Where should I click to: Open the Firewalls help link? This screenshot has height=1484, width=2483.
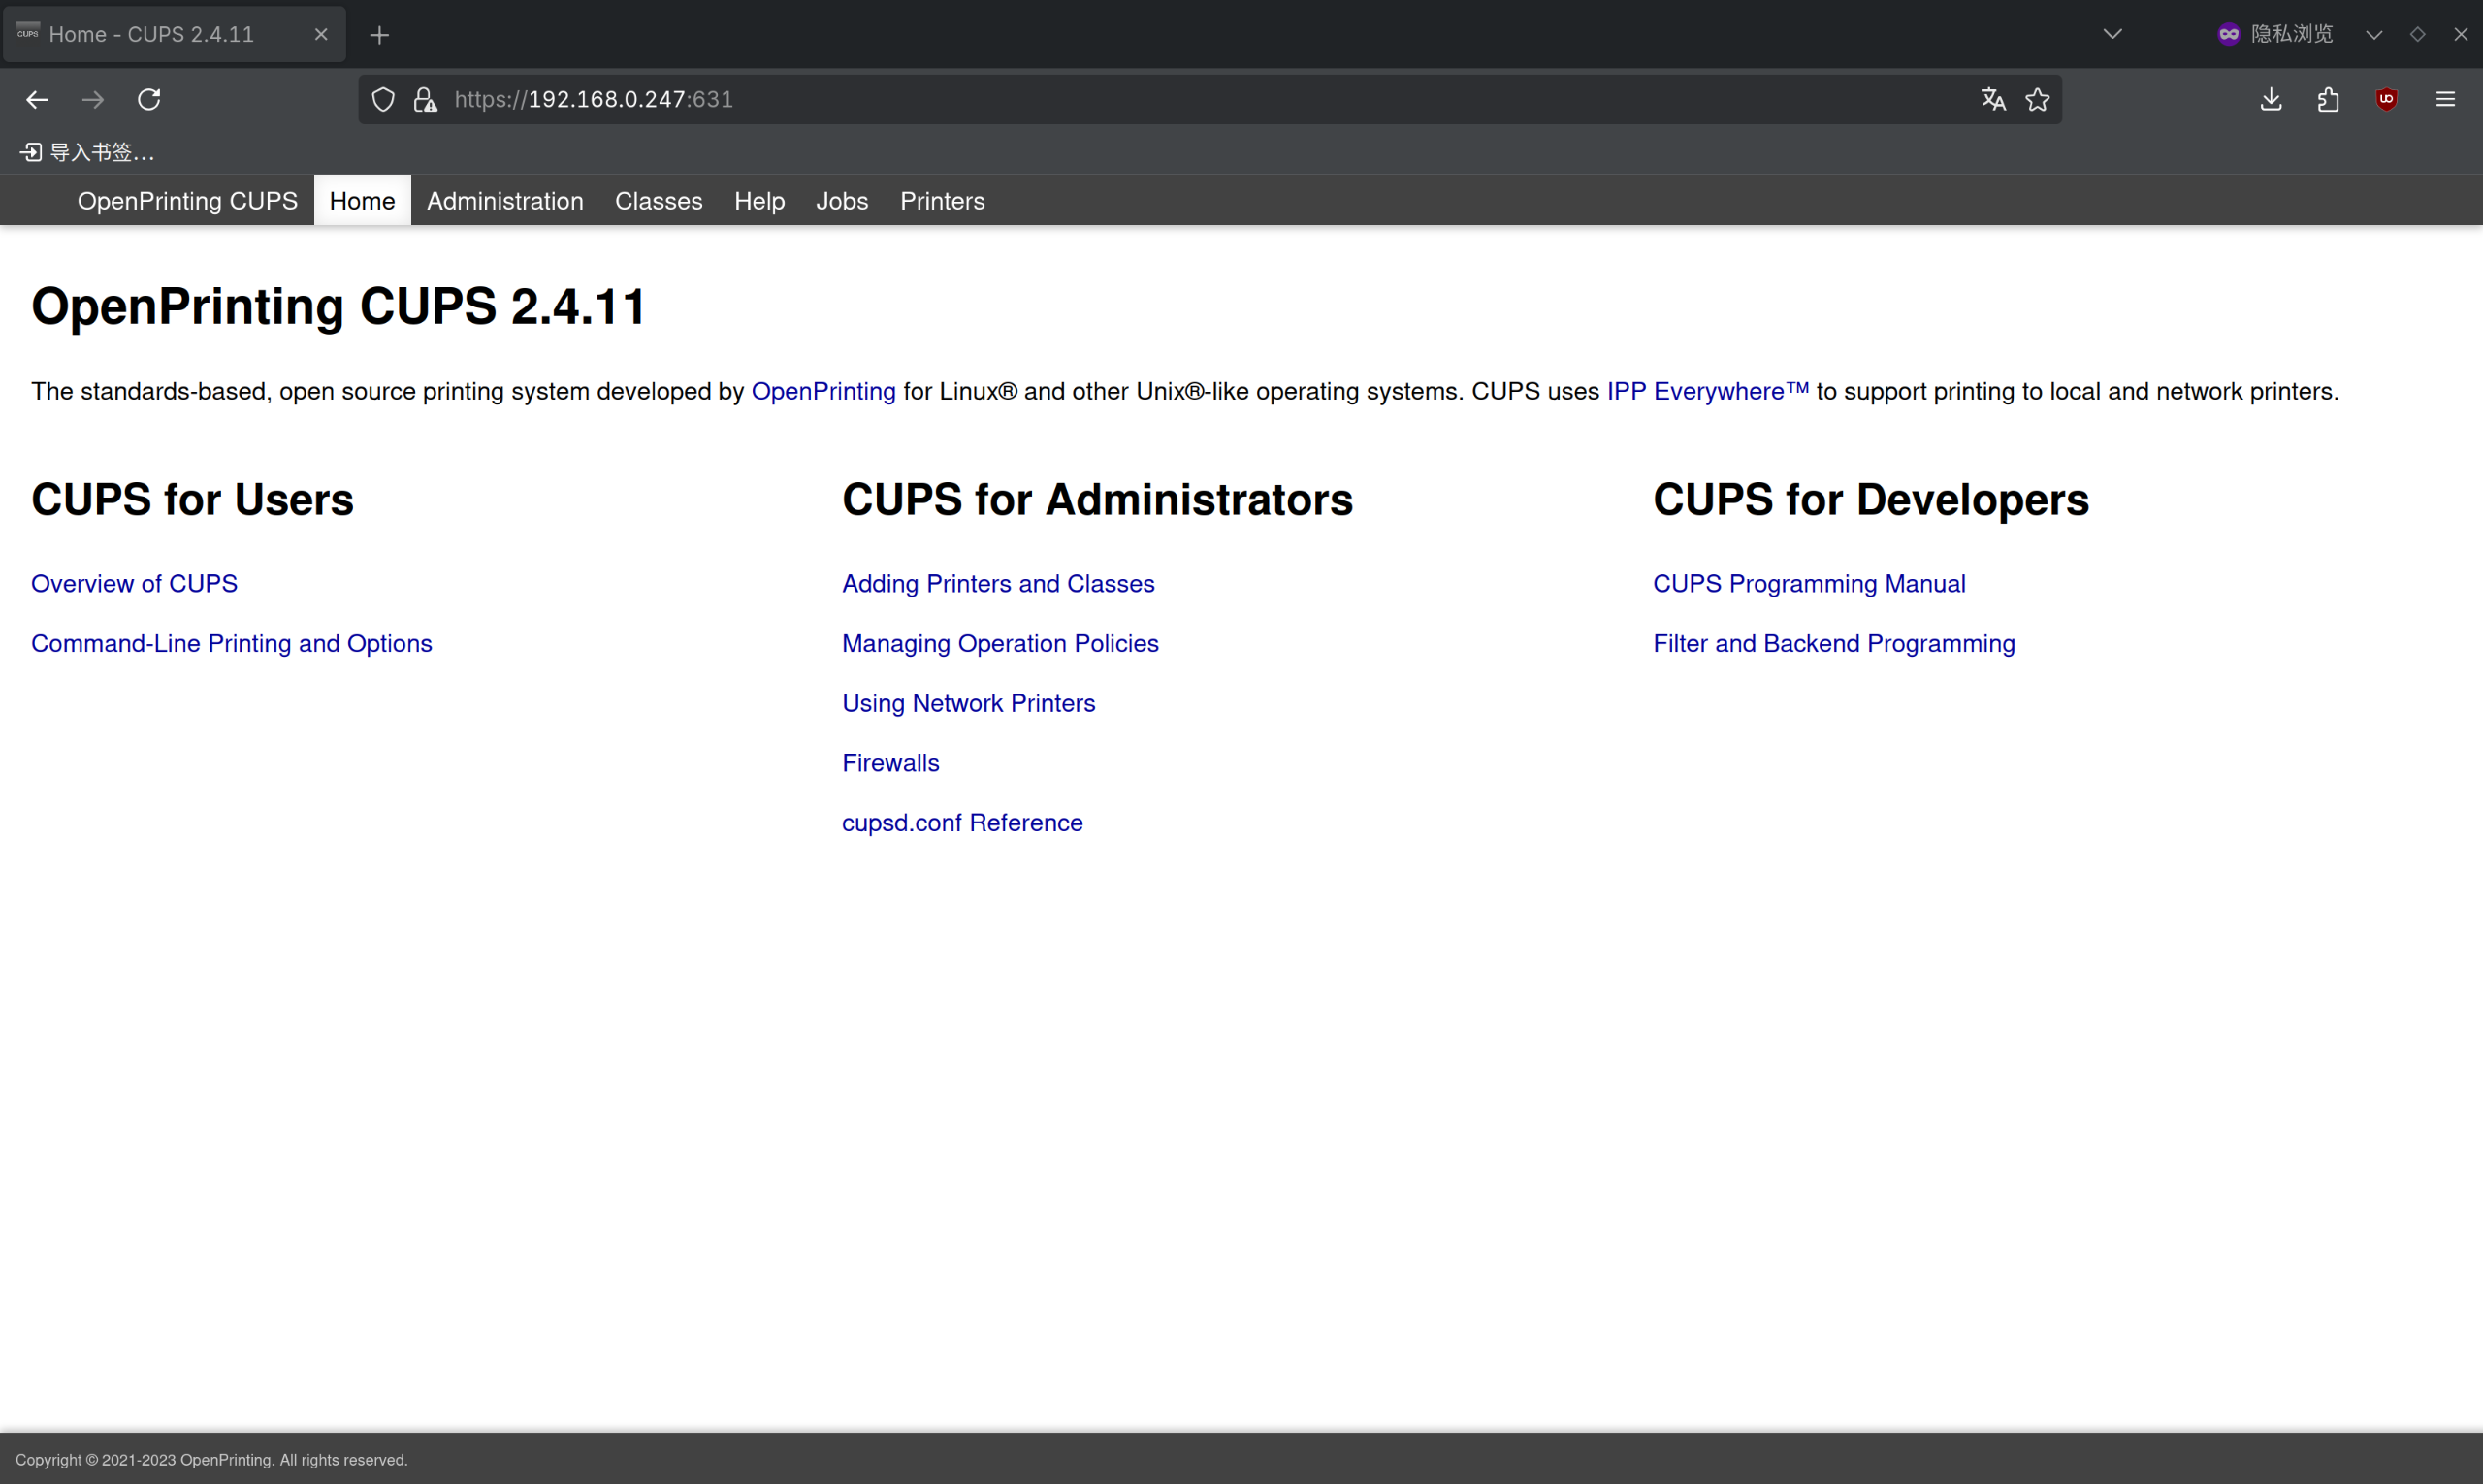pyautogui.click(x=890, y=763)
